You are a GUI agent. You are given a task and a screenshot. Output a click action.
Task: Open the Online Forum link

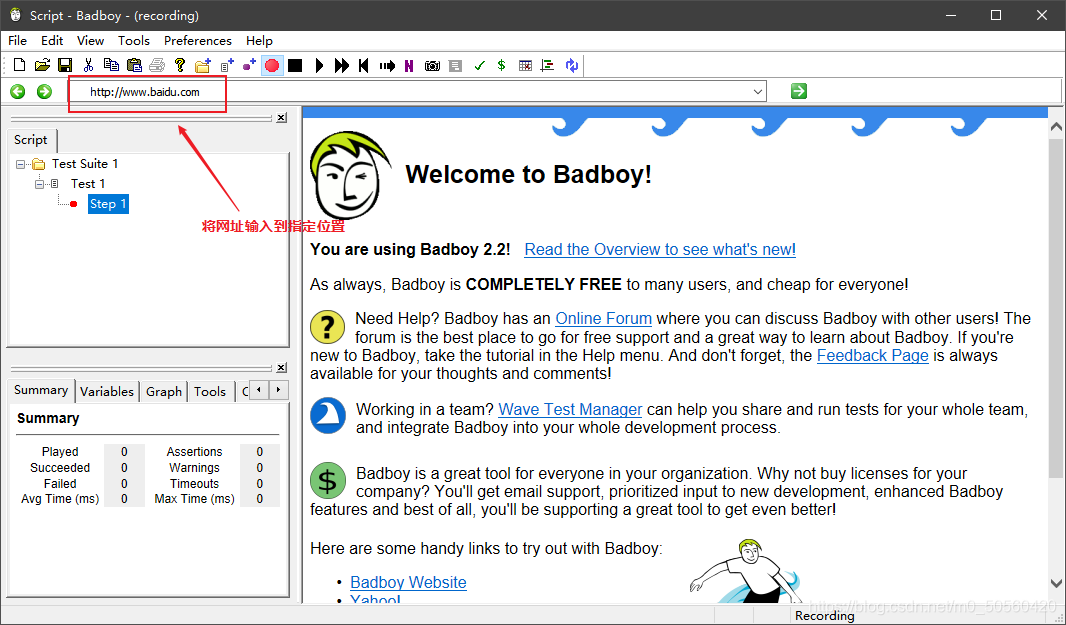pos(604,318)
